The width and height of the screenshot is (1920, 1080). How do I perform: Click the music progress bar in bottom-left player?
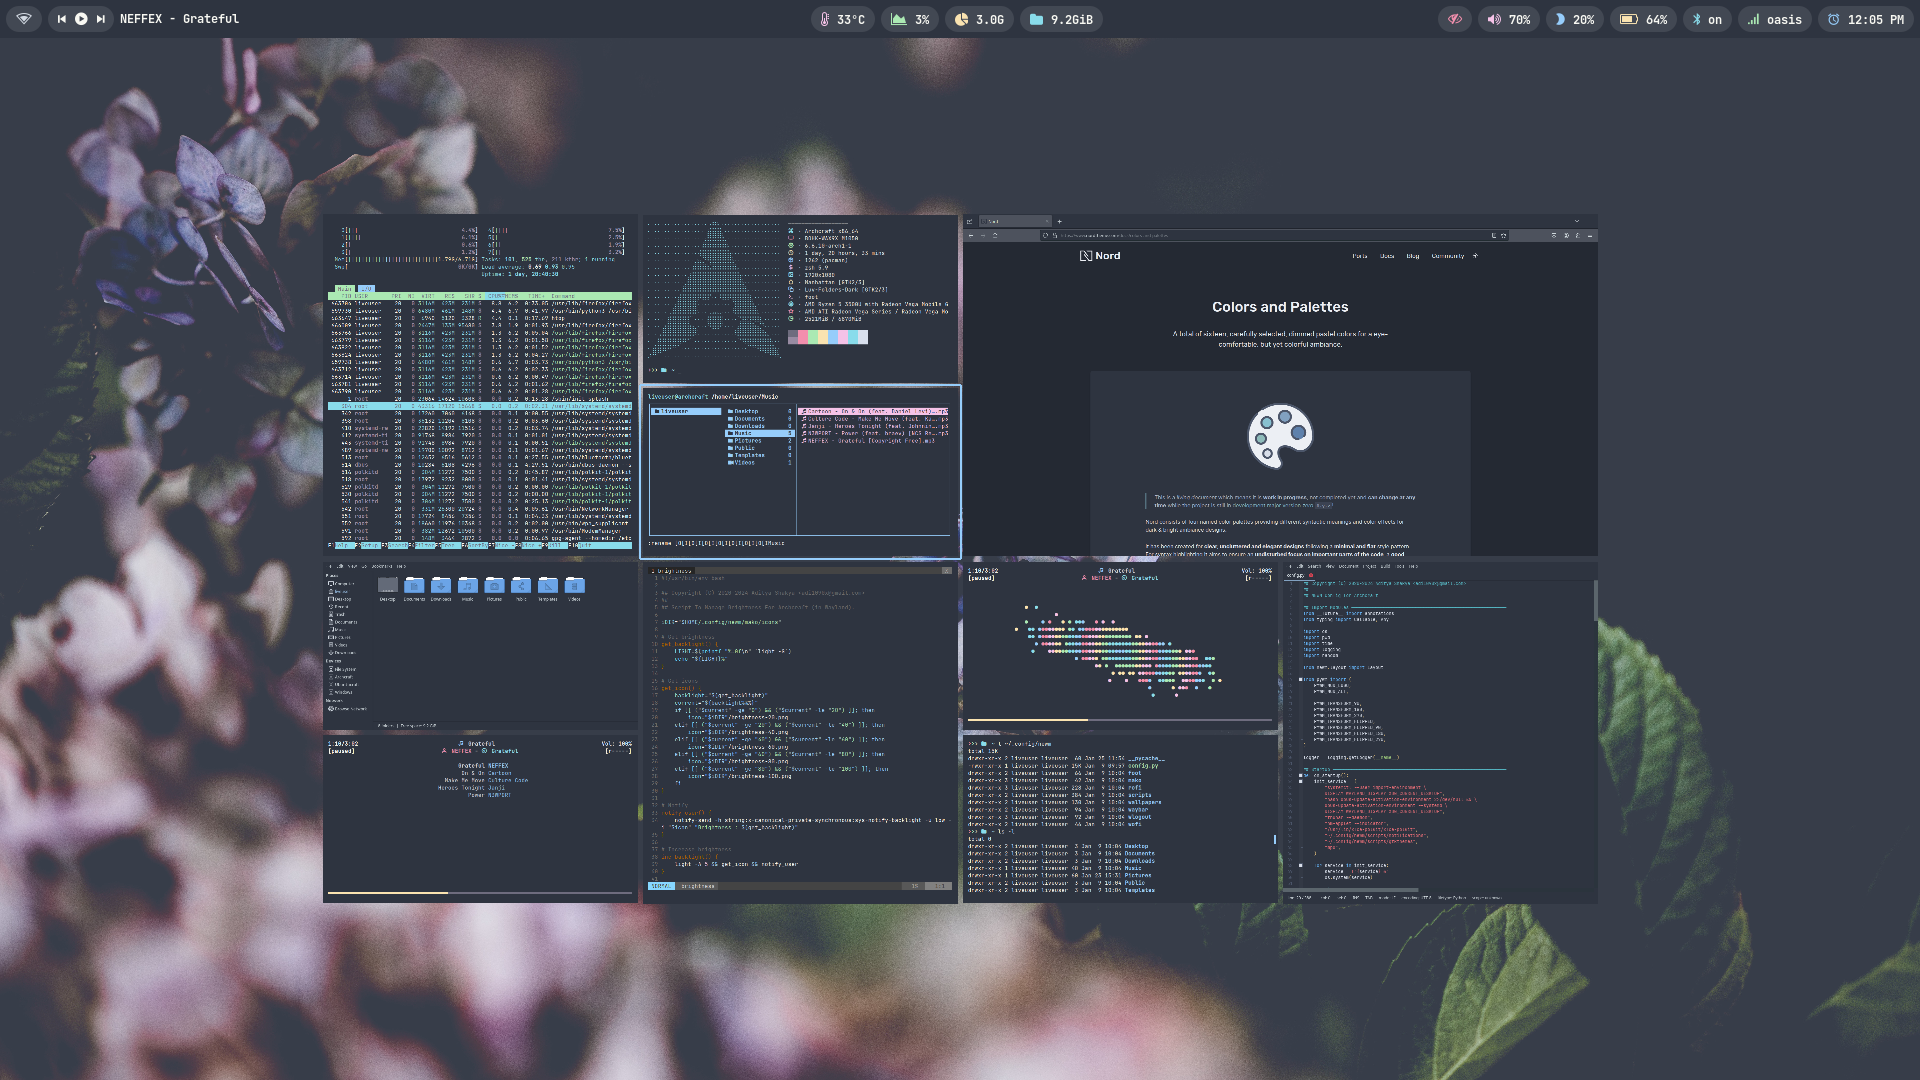480,892
